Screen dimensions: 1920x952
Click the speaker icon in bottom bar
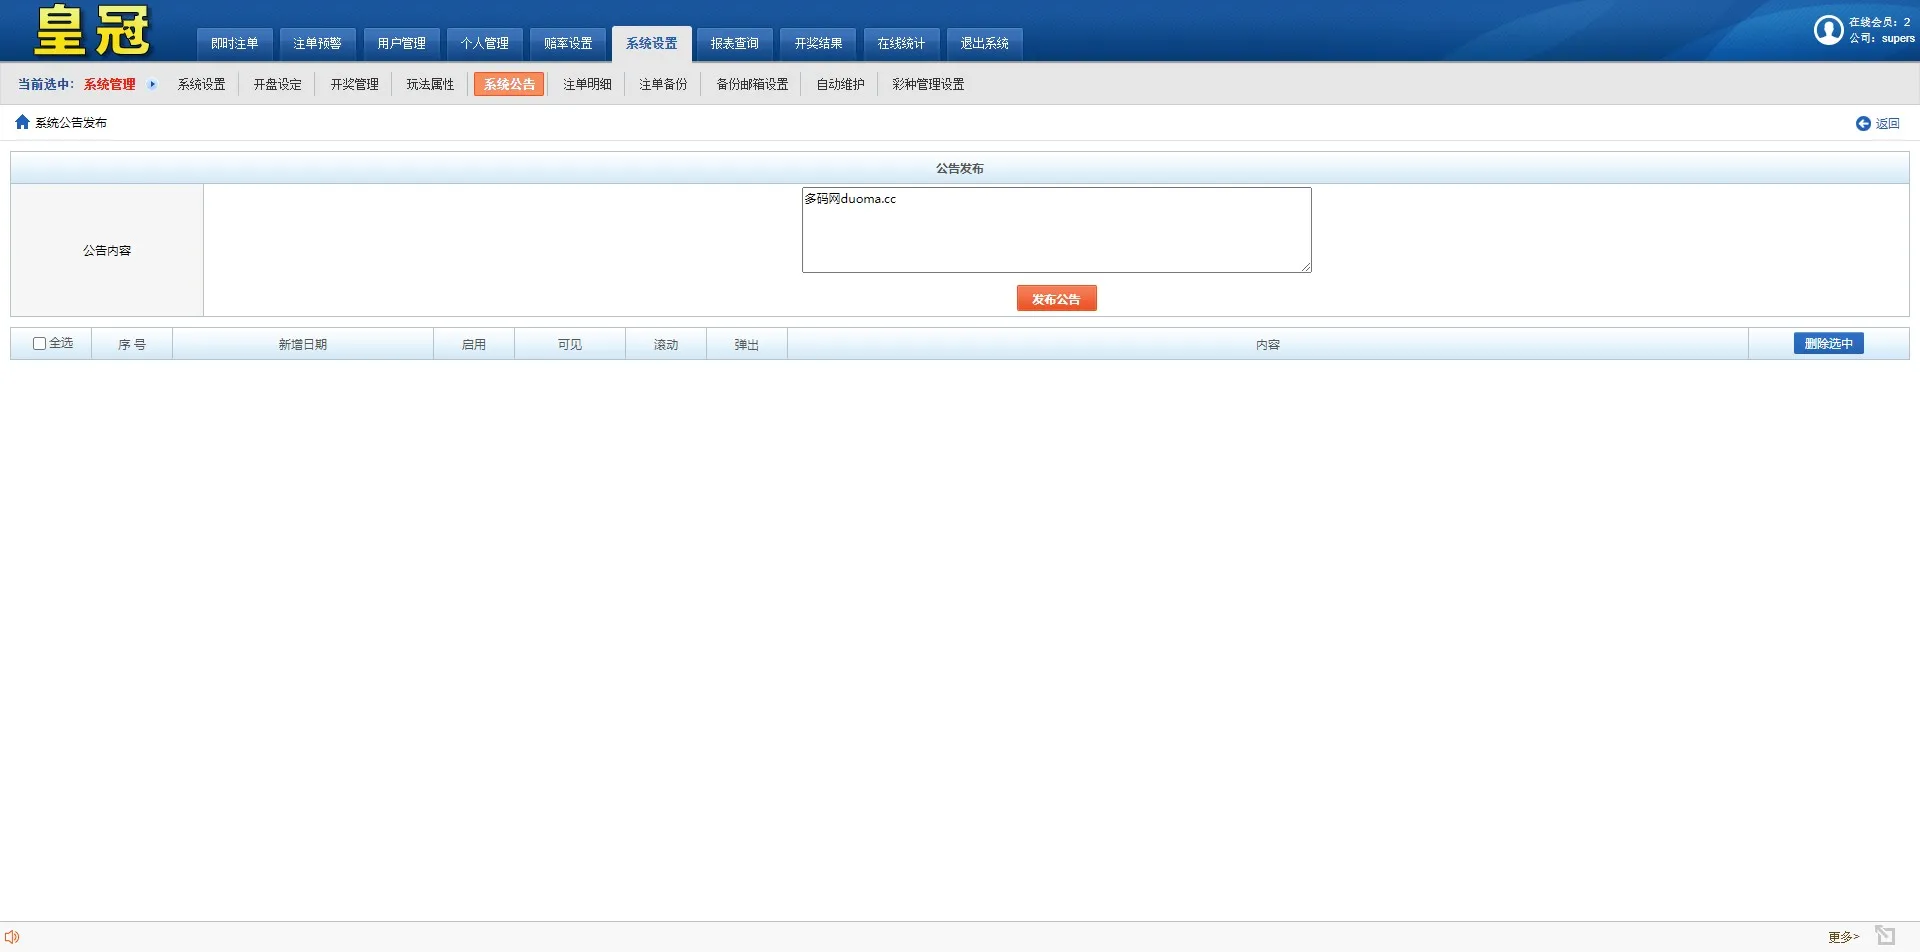(x=12, y=937)
